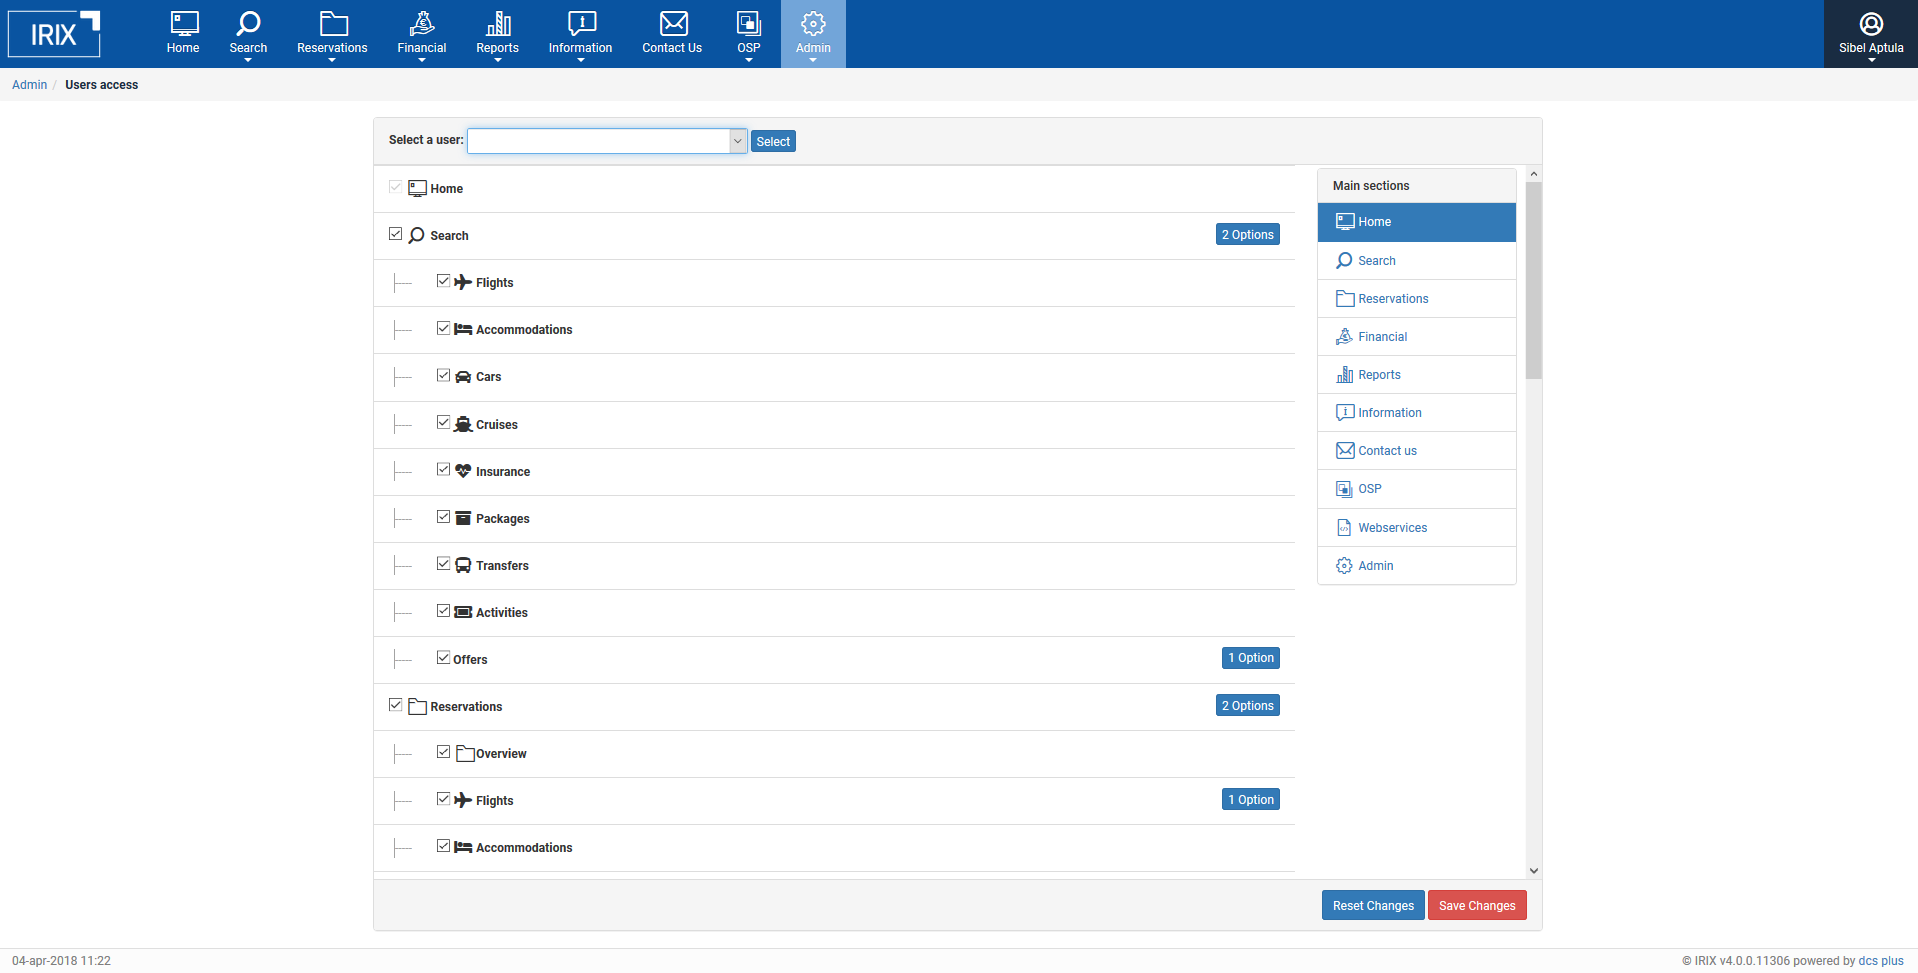Click the Contact Us envelope icon

point(673,24)
